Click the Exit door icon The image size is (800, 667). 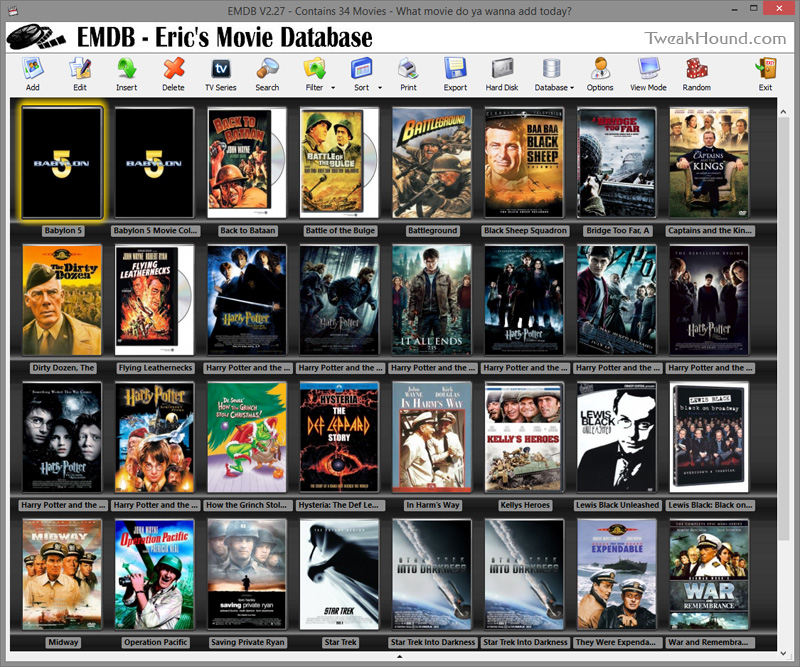[x=765, y=68]
